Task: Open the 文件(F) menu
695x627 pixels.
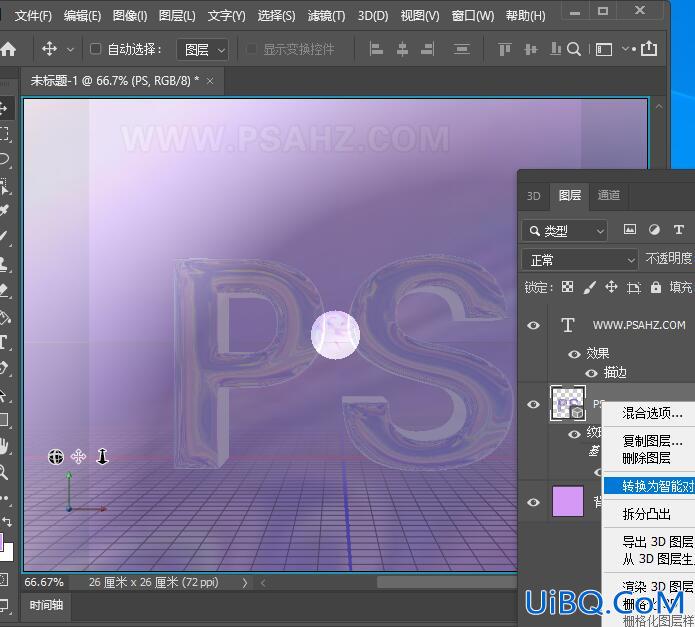Action: (33, 16)
